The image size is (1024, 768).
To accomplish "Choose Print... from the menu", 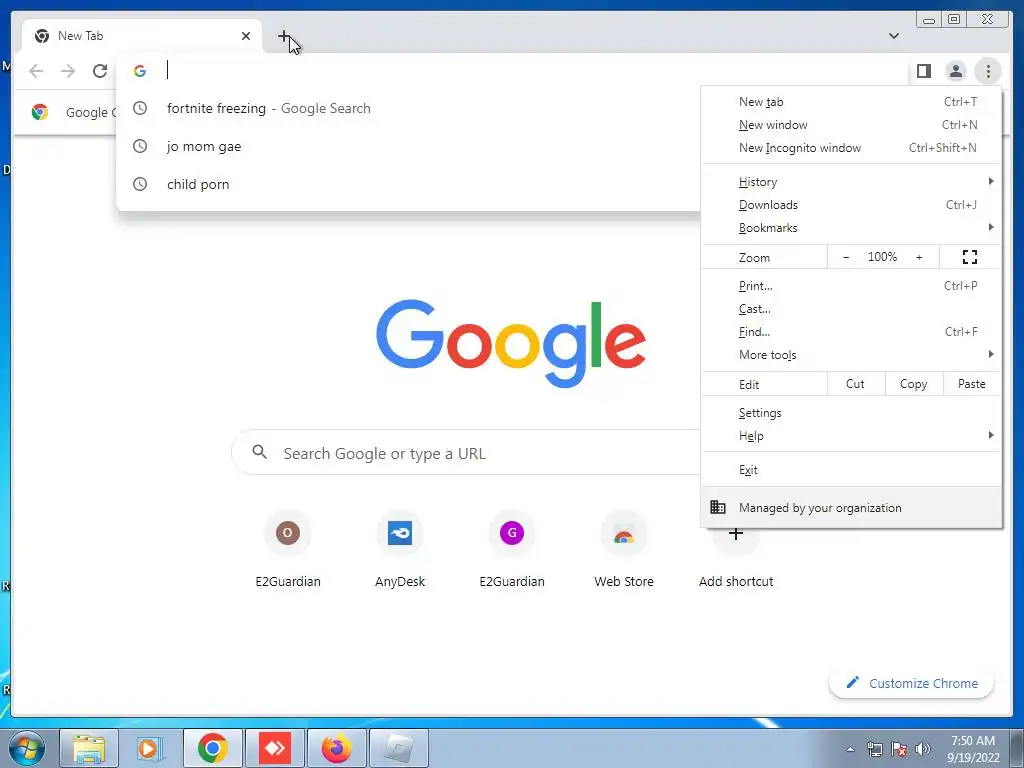I will pos(852,285).
